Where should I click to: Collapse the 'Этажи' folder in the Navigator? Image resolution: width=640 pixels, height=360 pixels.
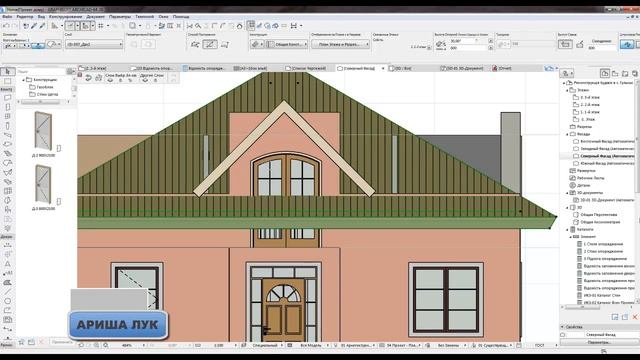click(x=567, y=90)
